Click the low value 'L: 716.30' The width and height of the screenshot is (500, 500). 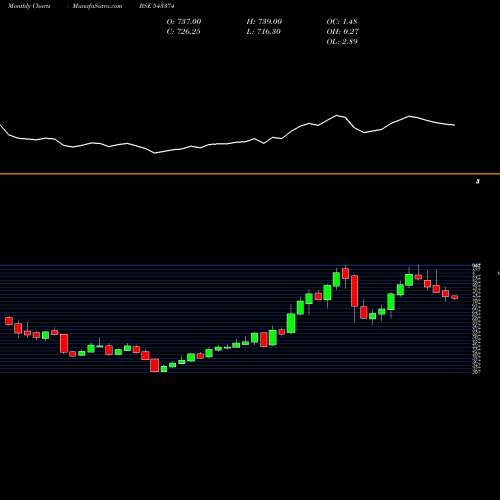pyautogui.click(x=263, y=32)
